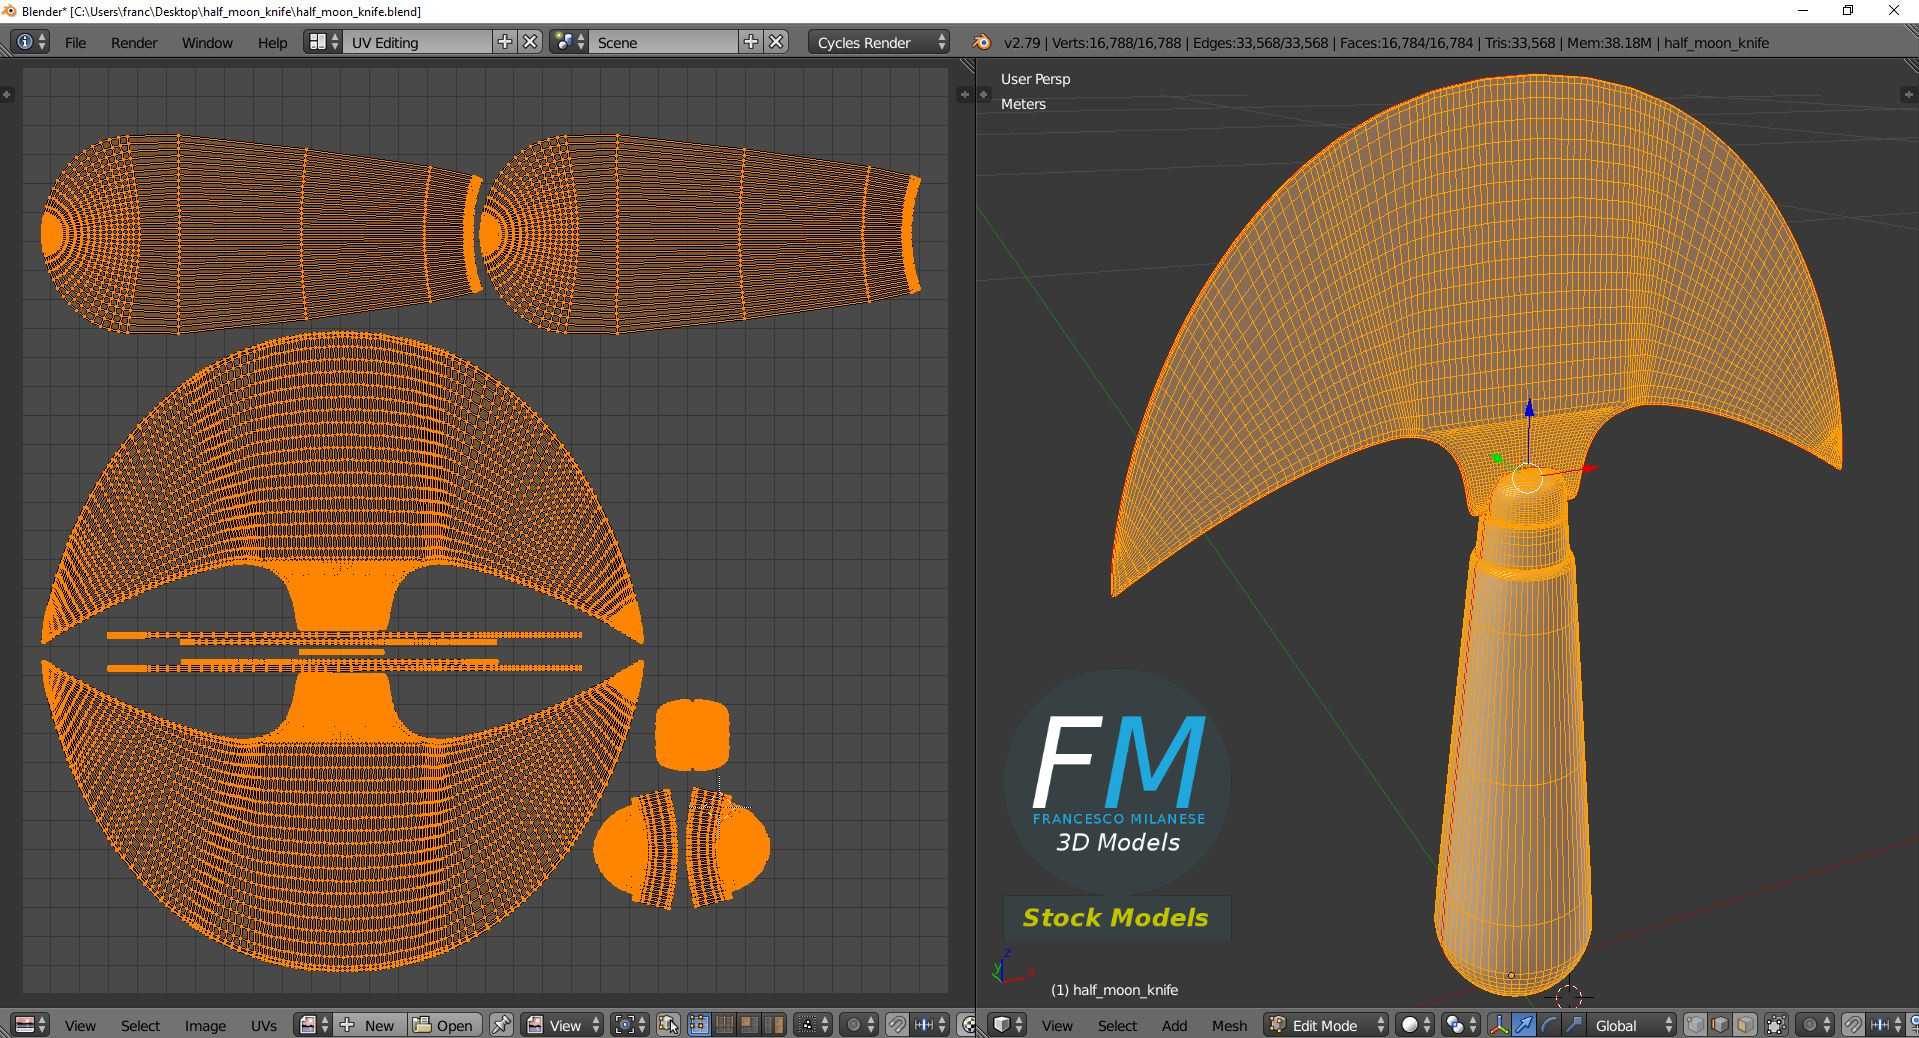Open the 3D view Select menu
Image resolution: width=1919 pixels, height=1038 pixels.
tap(1117, 1026)
